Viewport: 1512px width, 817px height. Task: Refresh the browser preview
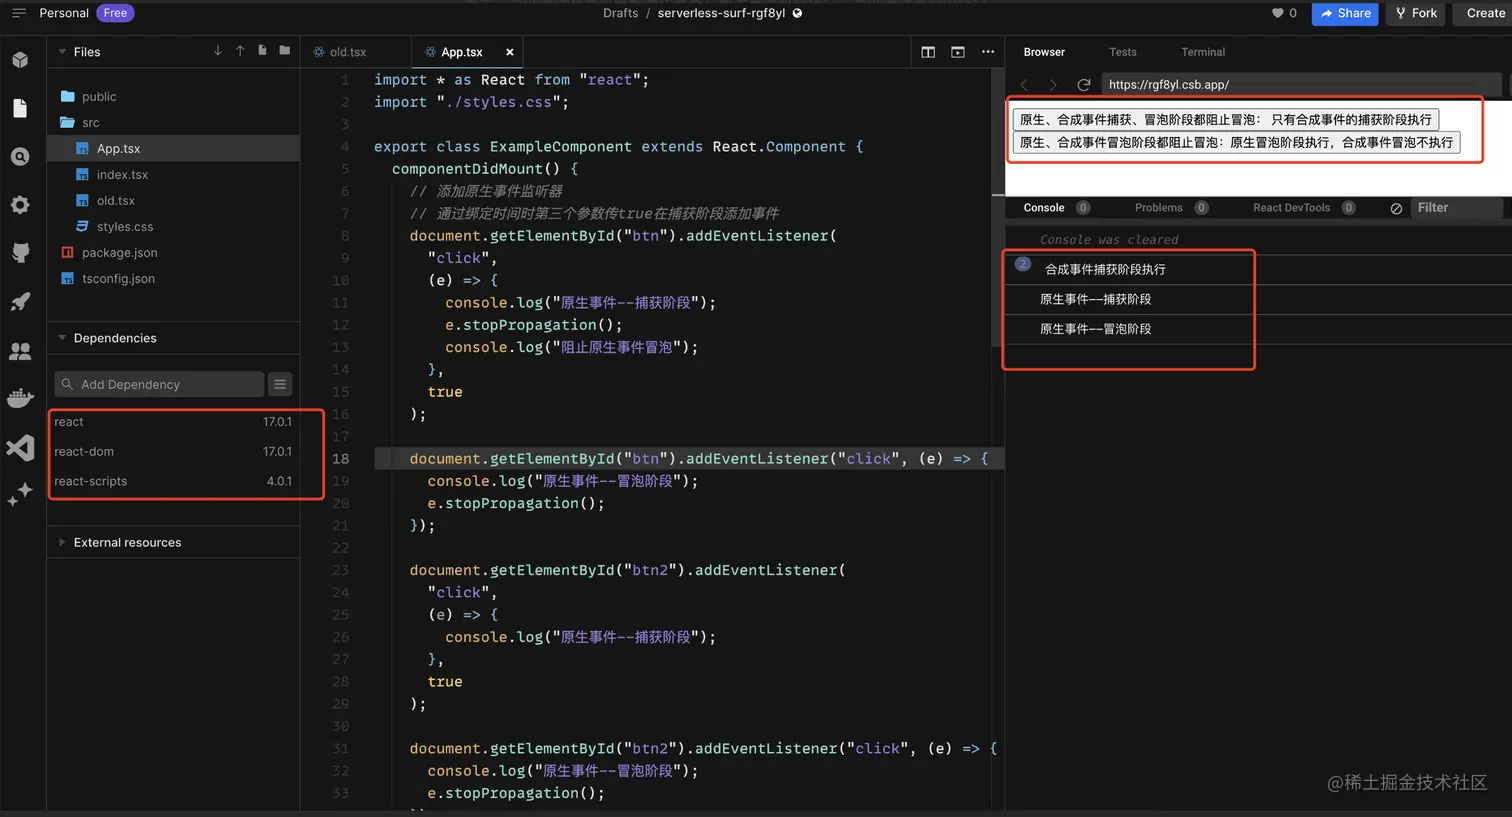click(x=1083, y=85)
